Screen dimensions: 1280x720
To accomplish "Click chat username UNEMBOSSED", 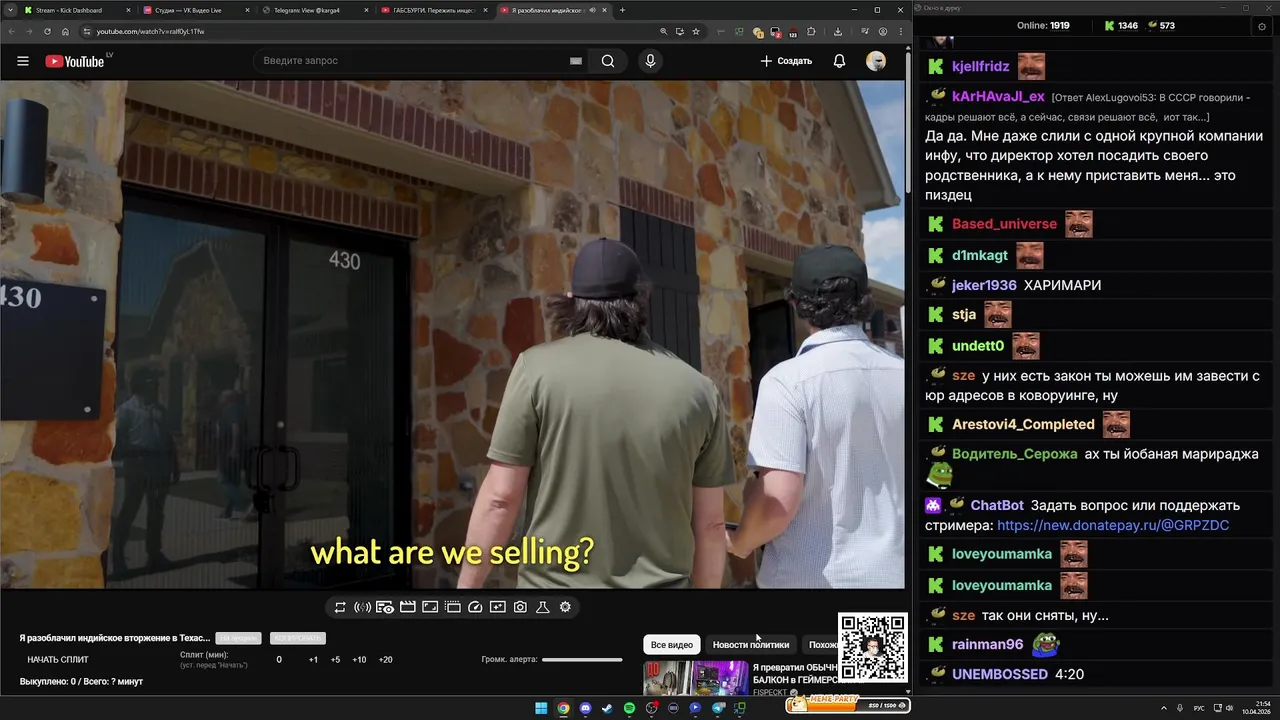I will pyautogui.click(x=1000, y=675).
